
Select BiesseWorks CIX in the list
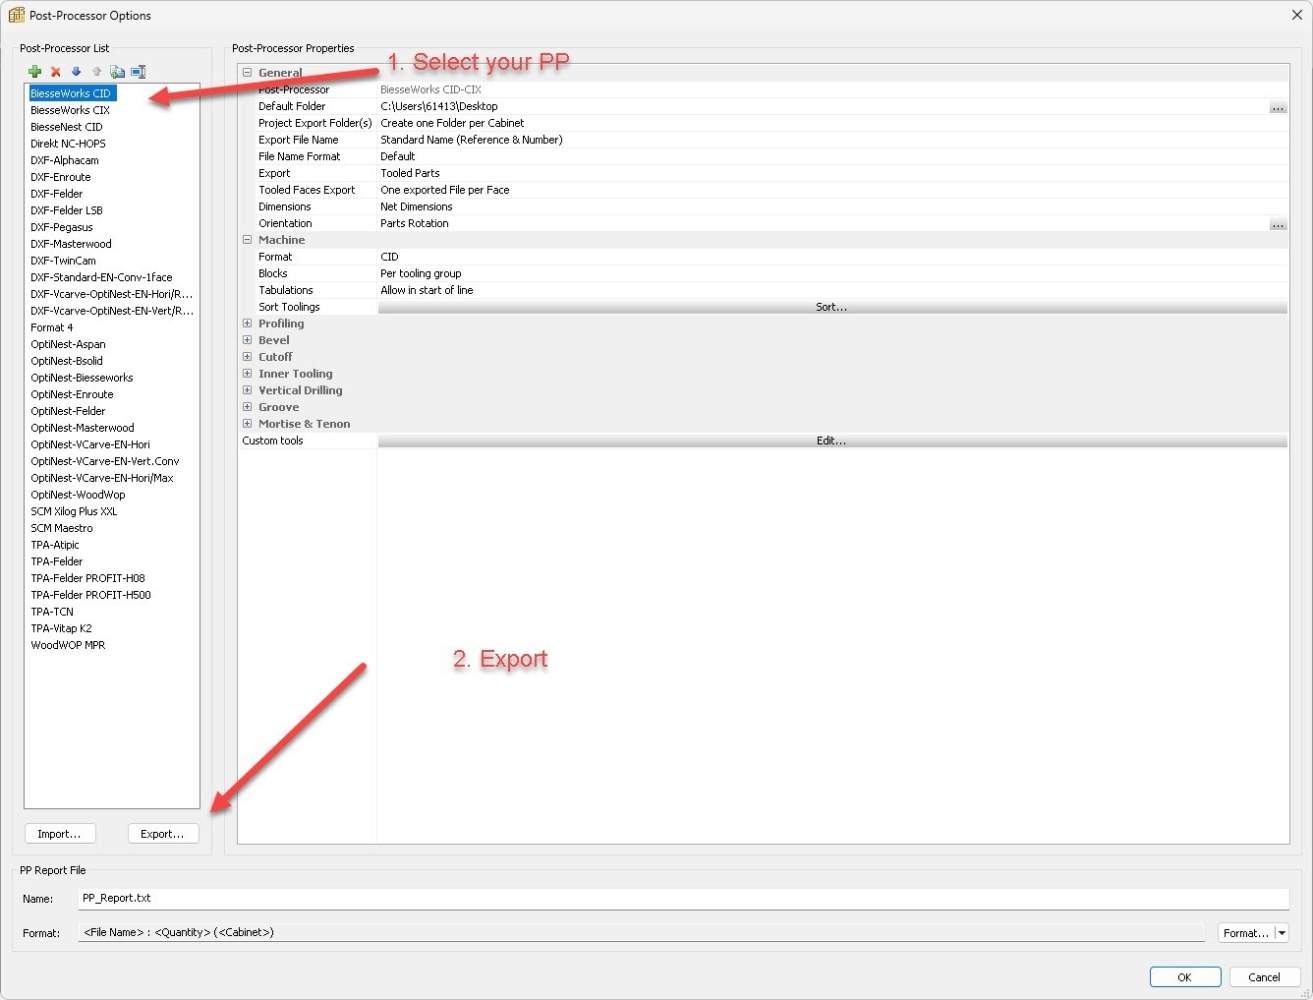click(x=70, y=110)
